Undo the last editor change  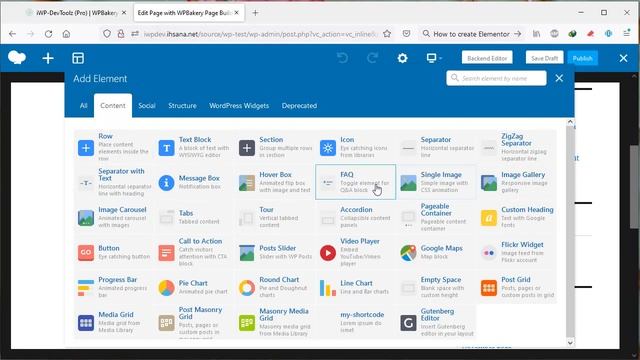coord(342,58)
